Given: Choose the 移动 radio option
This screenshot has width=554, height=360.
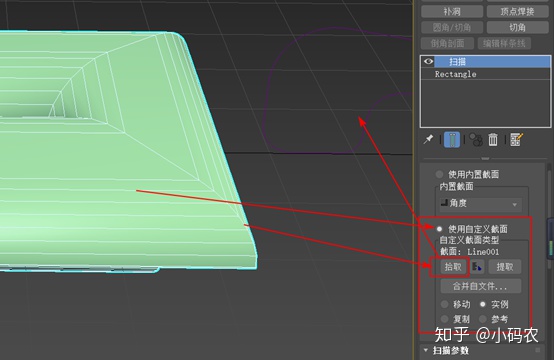Looking at the screenshot, I should 444,304.
